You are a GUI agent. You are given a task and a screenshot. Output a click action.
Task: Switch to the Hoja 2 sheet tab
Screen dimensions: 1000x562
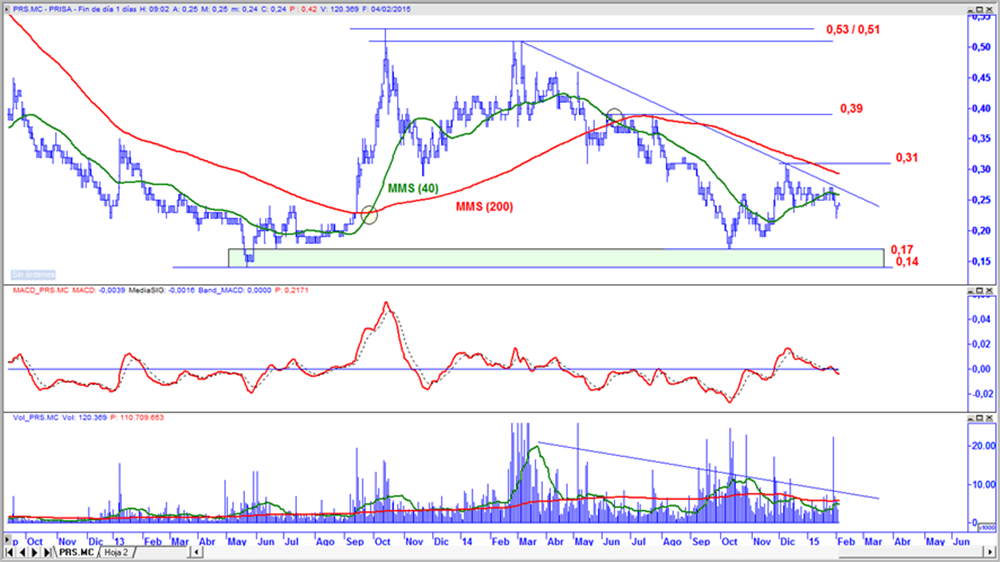click(x=117, y=552)
